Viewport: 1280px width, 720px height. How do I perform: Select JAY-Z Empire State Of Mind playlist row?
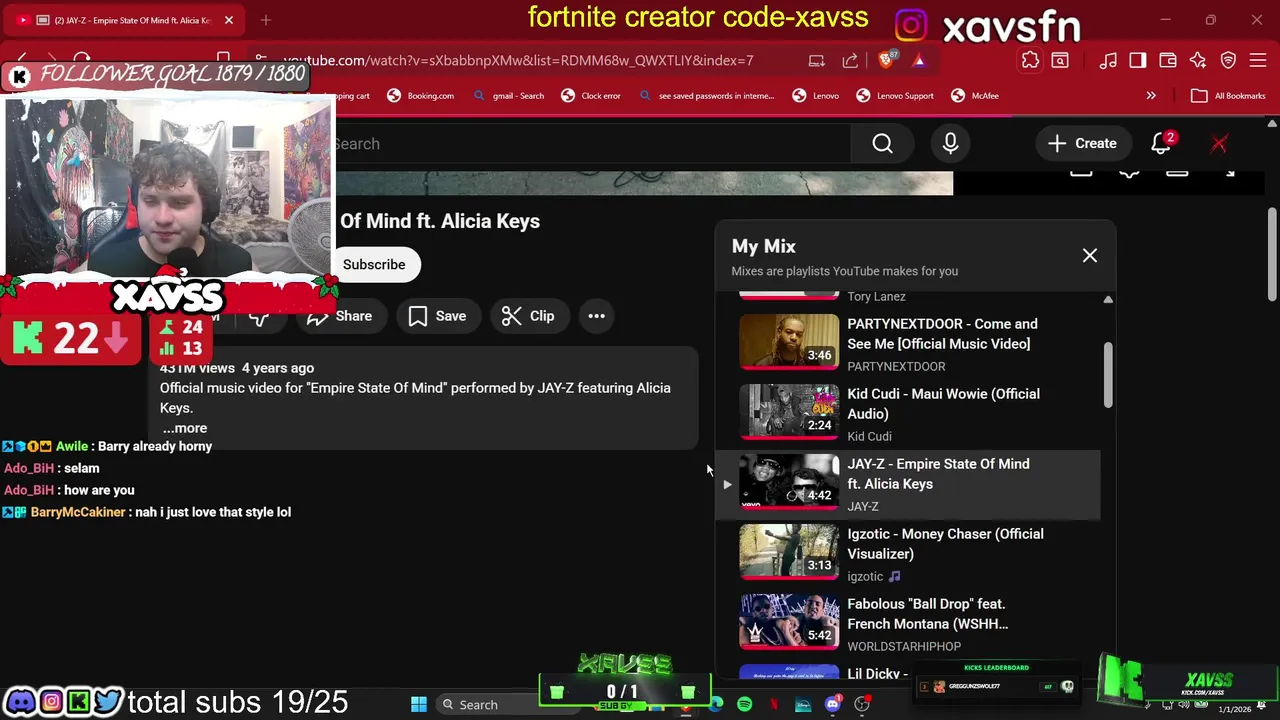point(908,484)
